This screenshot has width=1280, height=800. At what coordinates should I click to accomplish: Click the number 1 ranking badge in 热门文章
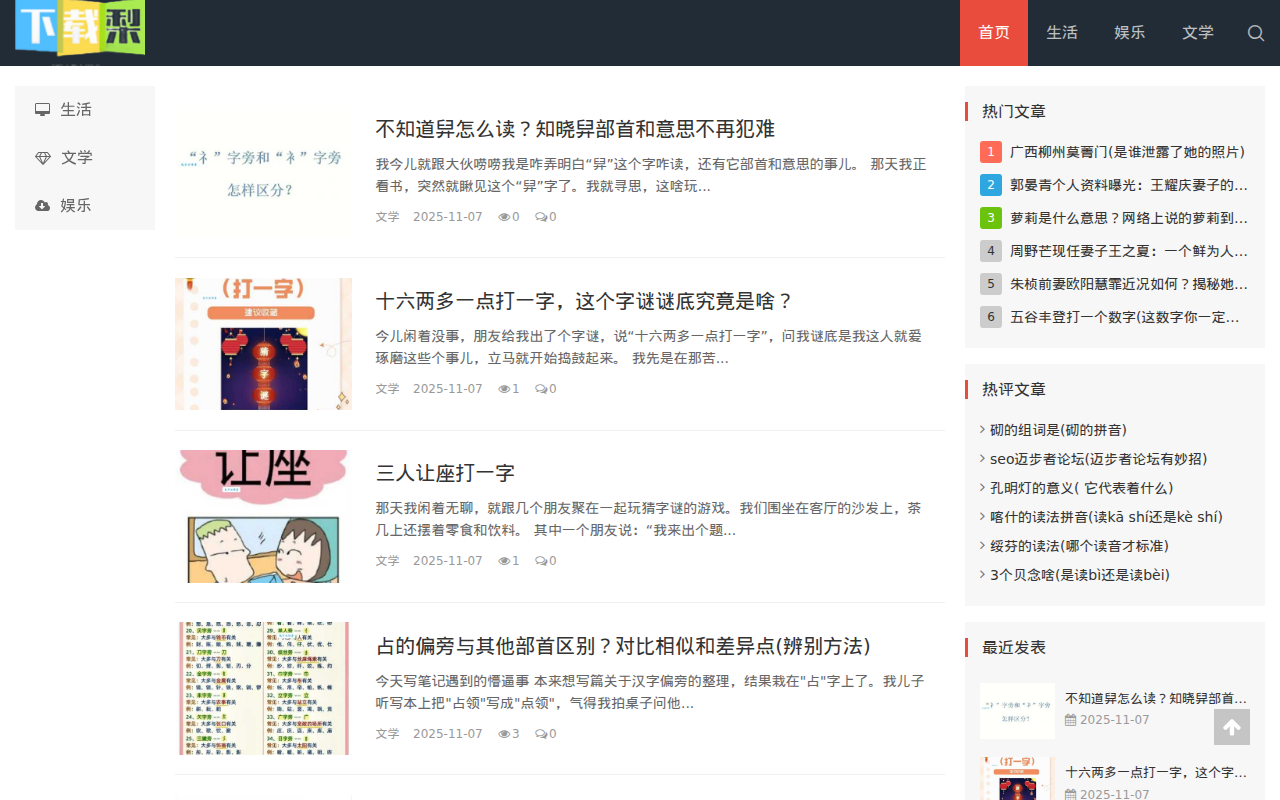point(990,151)
